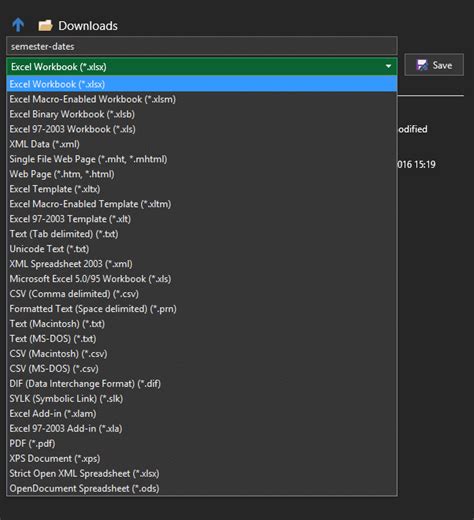Choose Excel Binary Workbook (*.xlsb)
This screenshot has height=520, width=474.
pyautogui.click(x=202, y=114)
